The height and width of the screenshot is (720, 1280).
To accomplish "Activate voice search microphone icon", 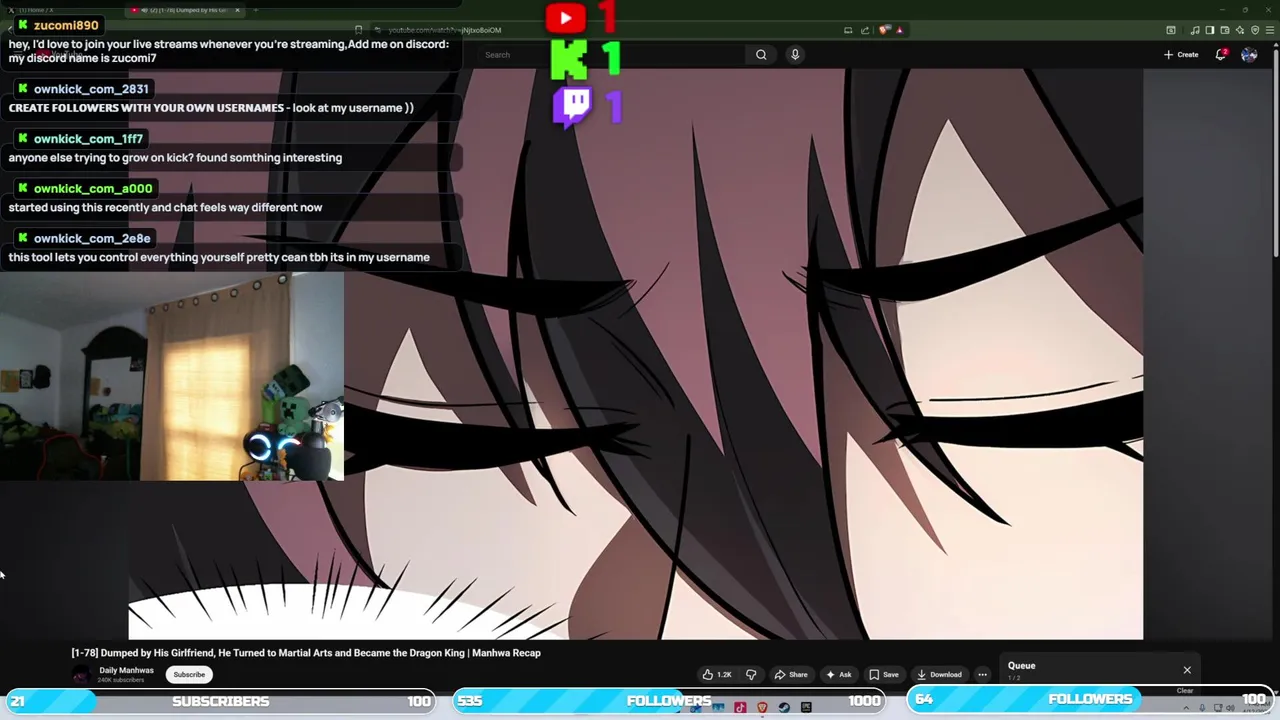I will click(x=795, y=55).
